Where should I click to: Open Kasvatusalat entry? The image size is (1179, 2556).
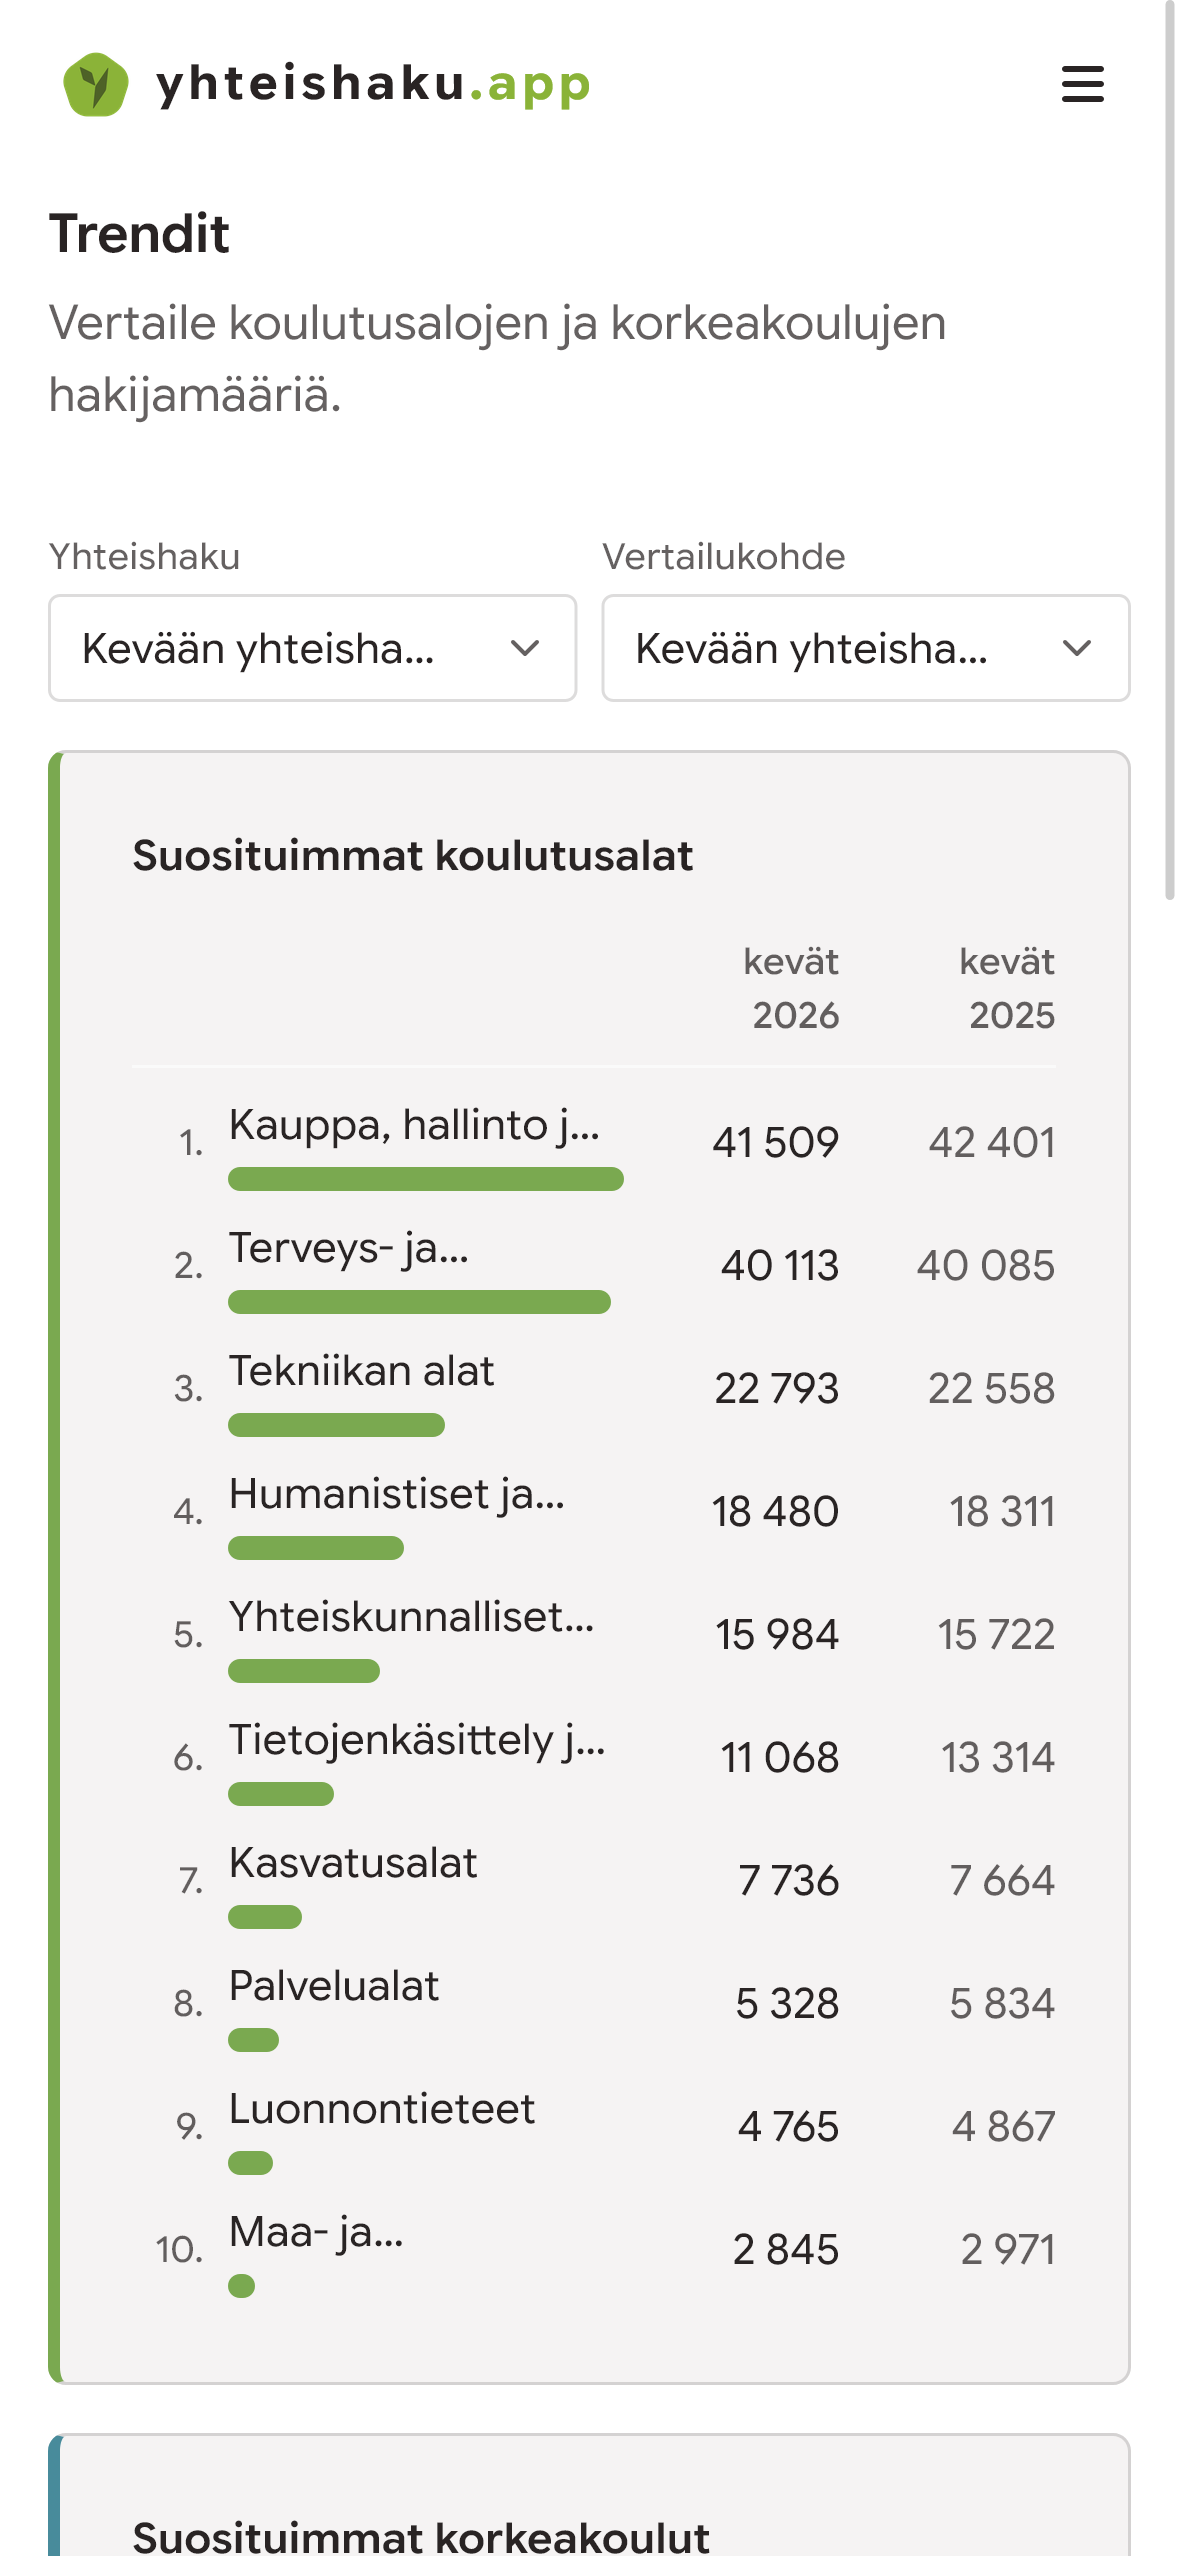point(594,1880)
